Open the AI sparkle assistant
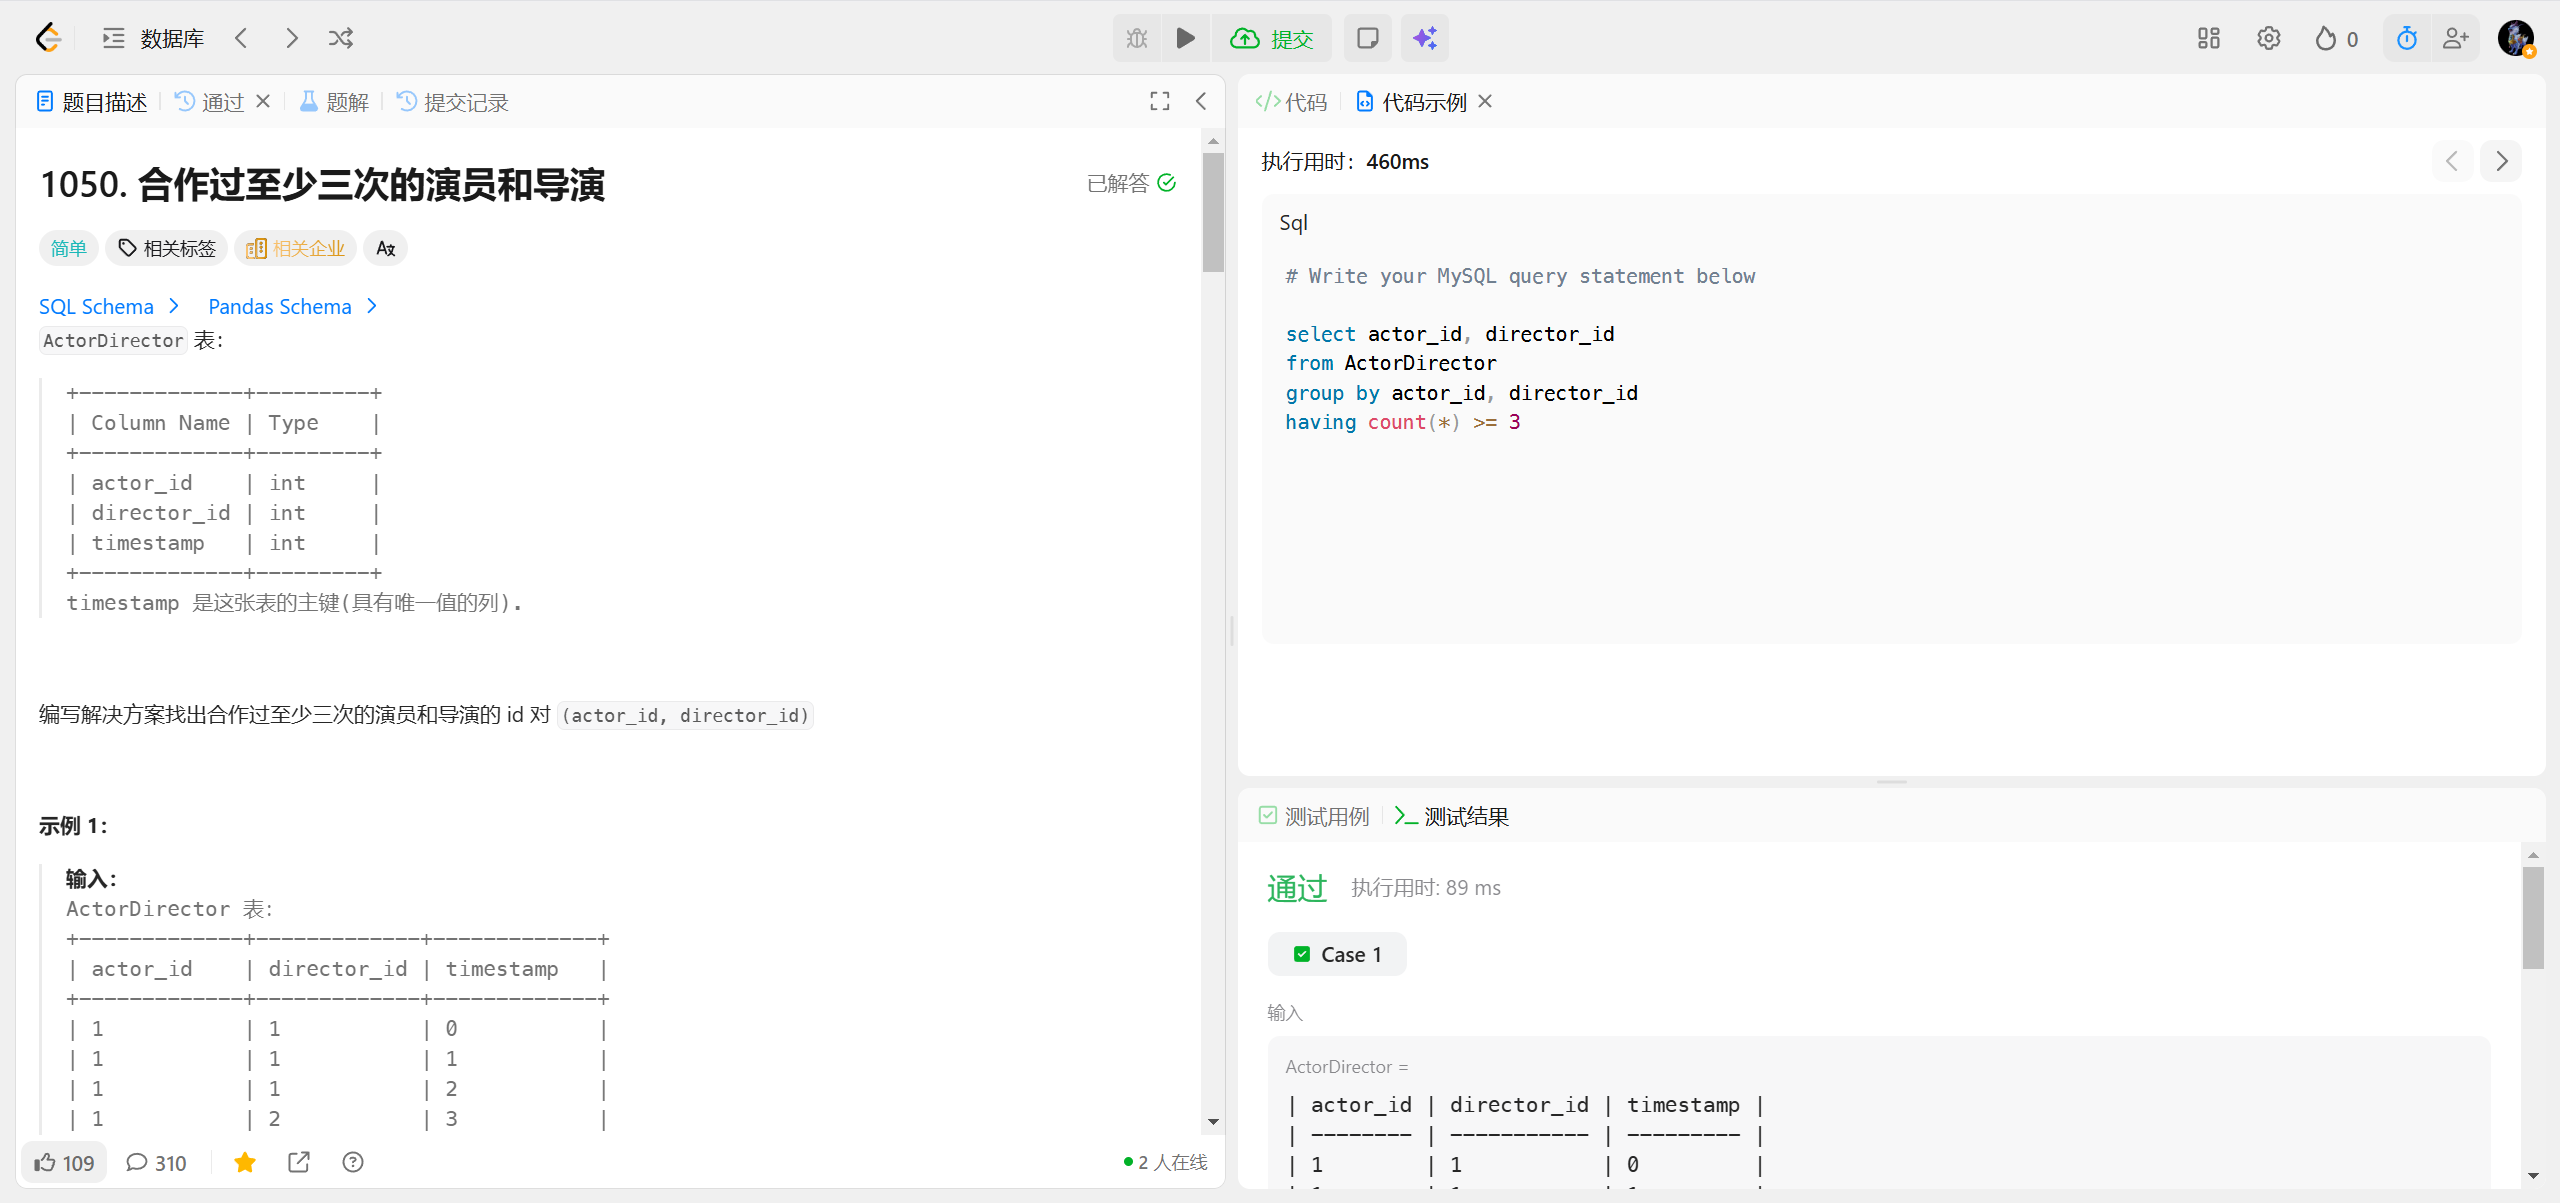Image resolution: width=2560 pixels, height=1203 pixels. [x=1425, y=38]
